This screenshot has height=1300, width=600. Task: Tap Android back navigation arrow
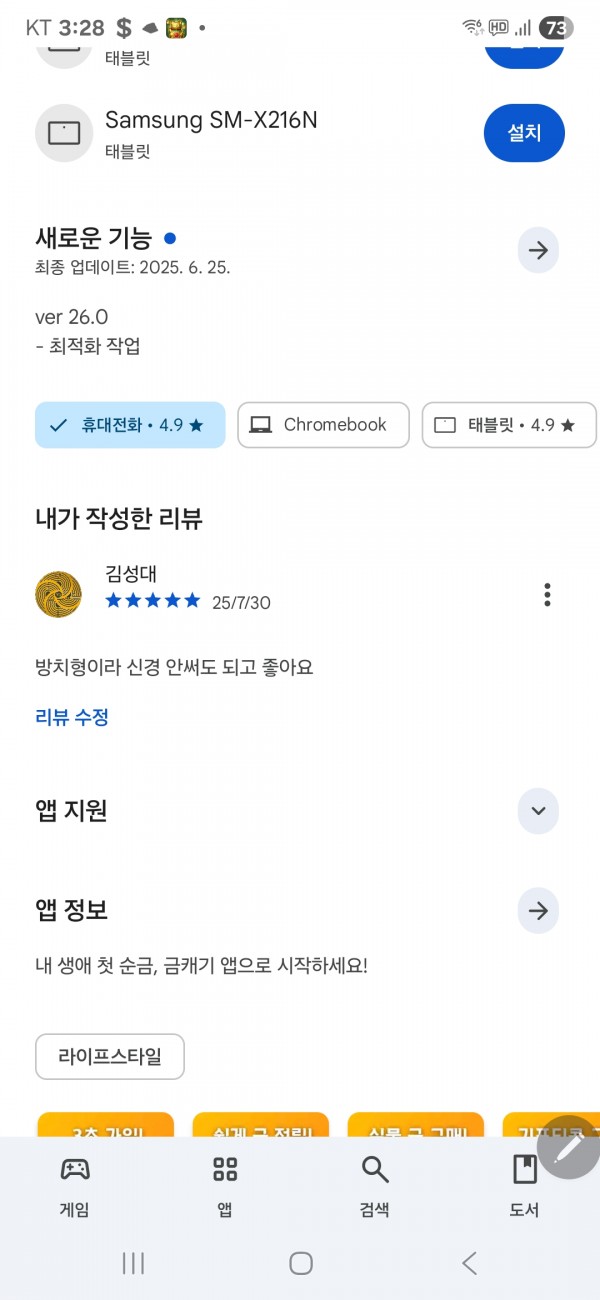point(469,1263)
